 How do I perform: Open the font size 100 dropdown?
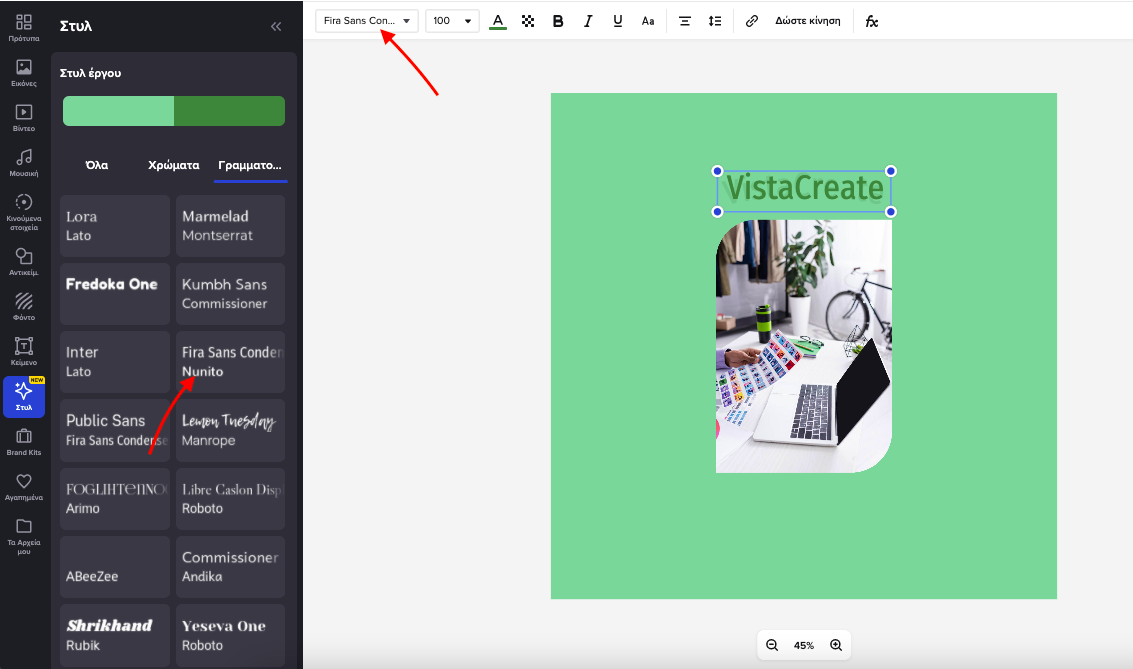452,21
